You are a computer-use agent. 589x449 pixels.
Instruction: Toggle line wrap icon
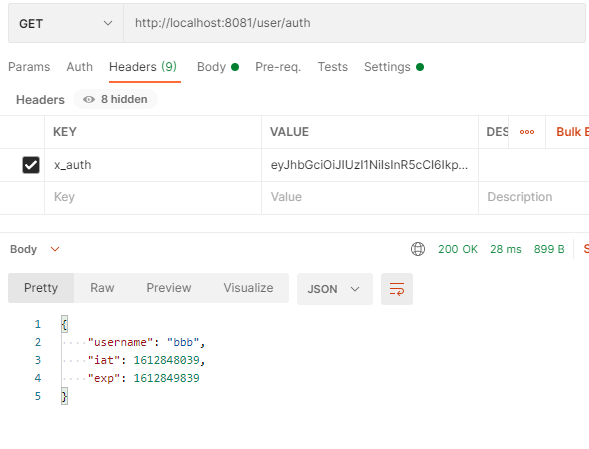click(x=397, y=289)
